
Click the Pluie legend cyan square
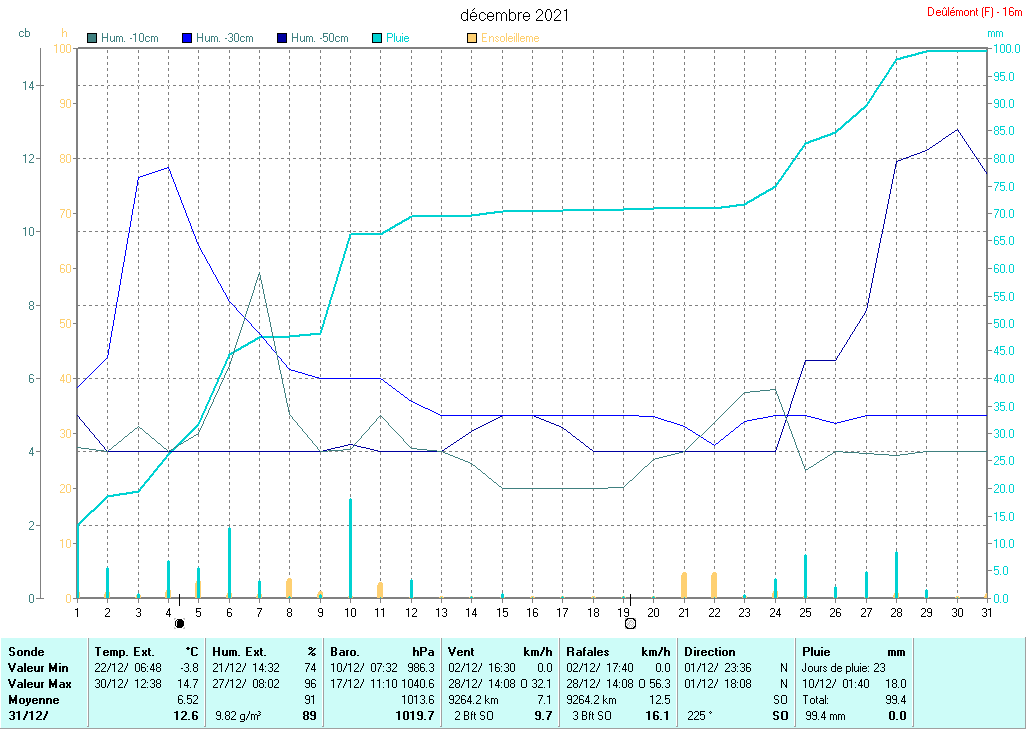376,38
